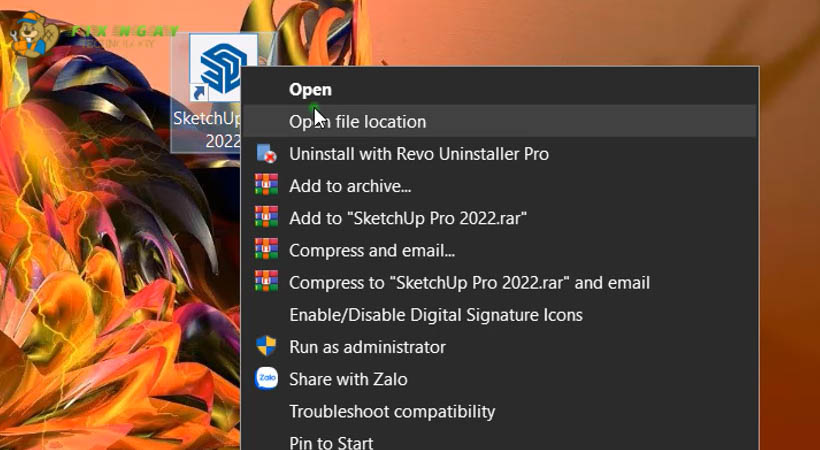This screenshot has height=450, width=820.
Task: Select the Share with Zalo text entry
Action: 348,379
